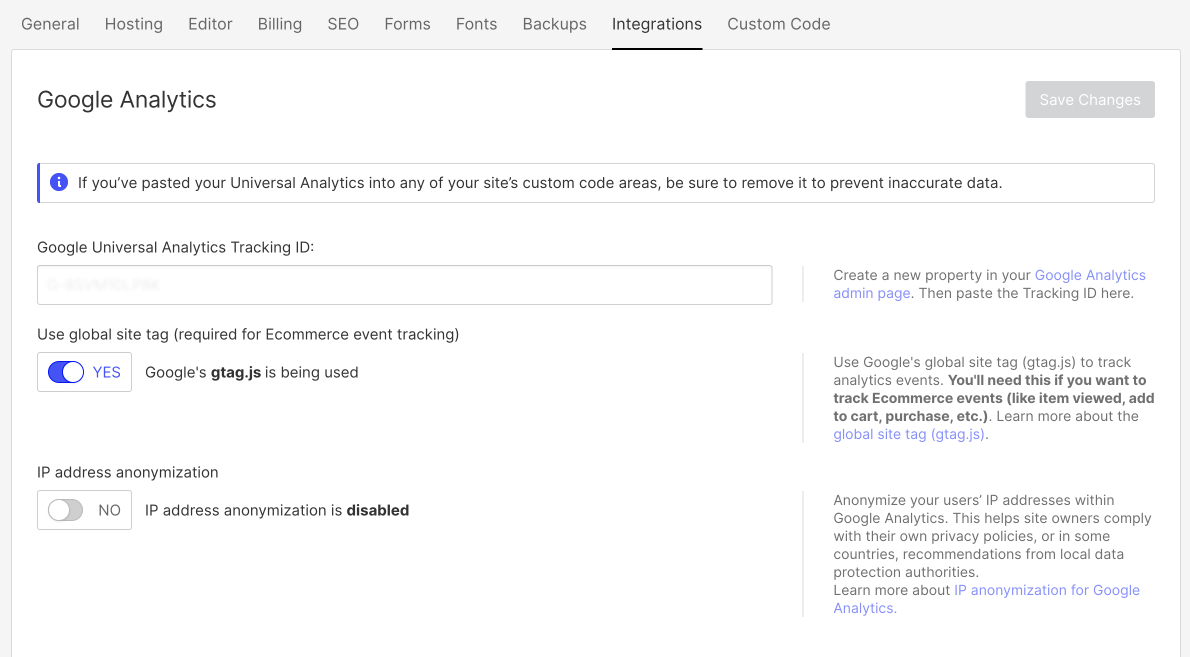Open the Google Analytics admin page link
This screenshot has height=657, width=1190.
click(1090, 275)
